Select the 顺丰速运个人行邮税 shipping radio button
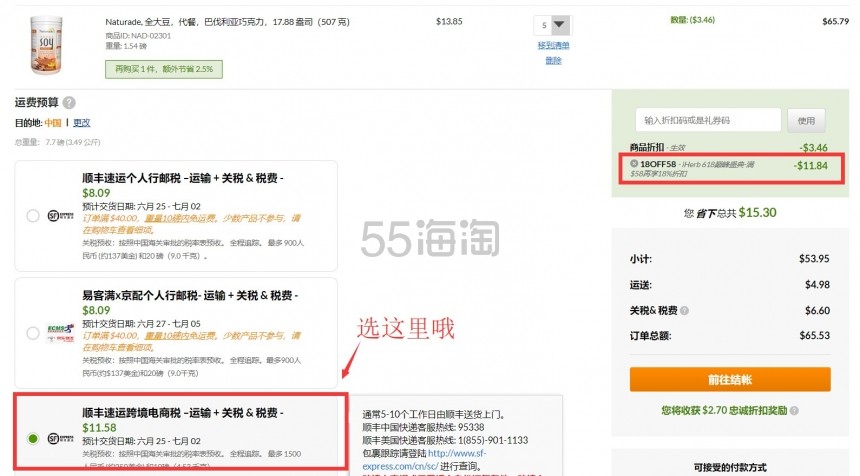Image resolution: width=860 pixels, height=476 pixels. coord(33,216)
